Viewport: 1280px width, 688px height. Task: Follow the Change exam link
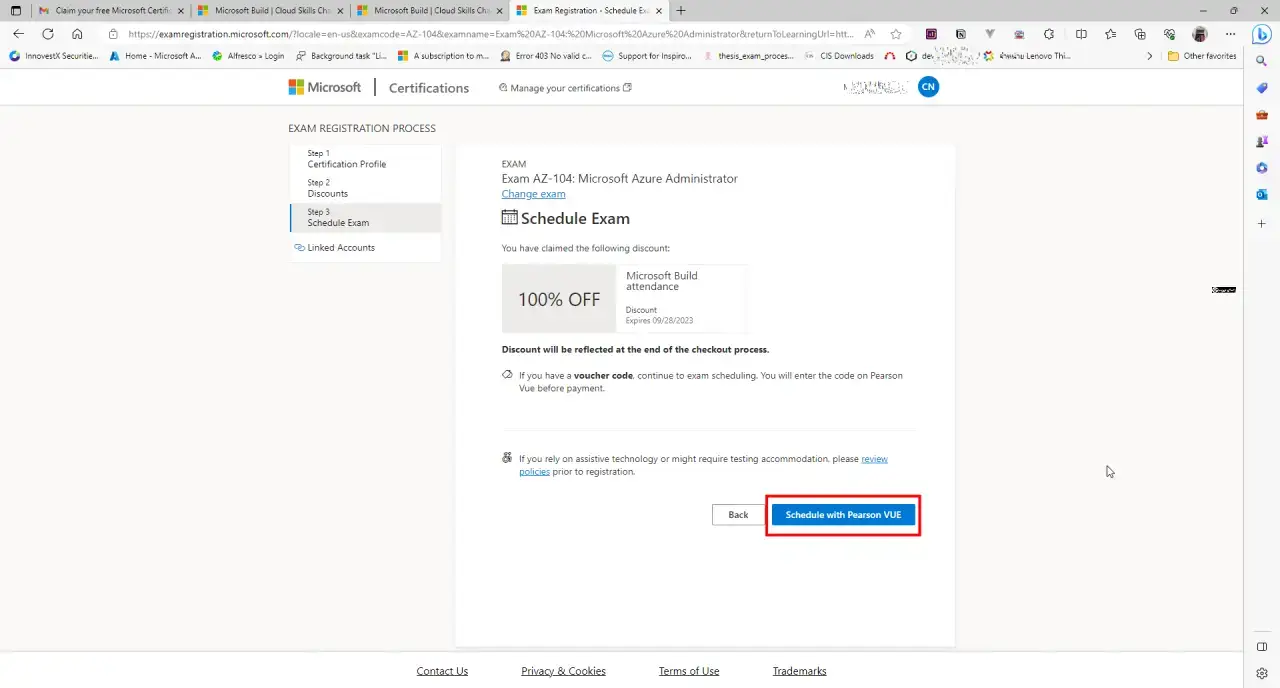(533, 194)
